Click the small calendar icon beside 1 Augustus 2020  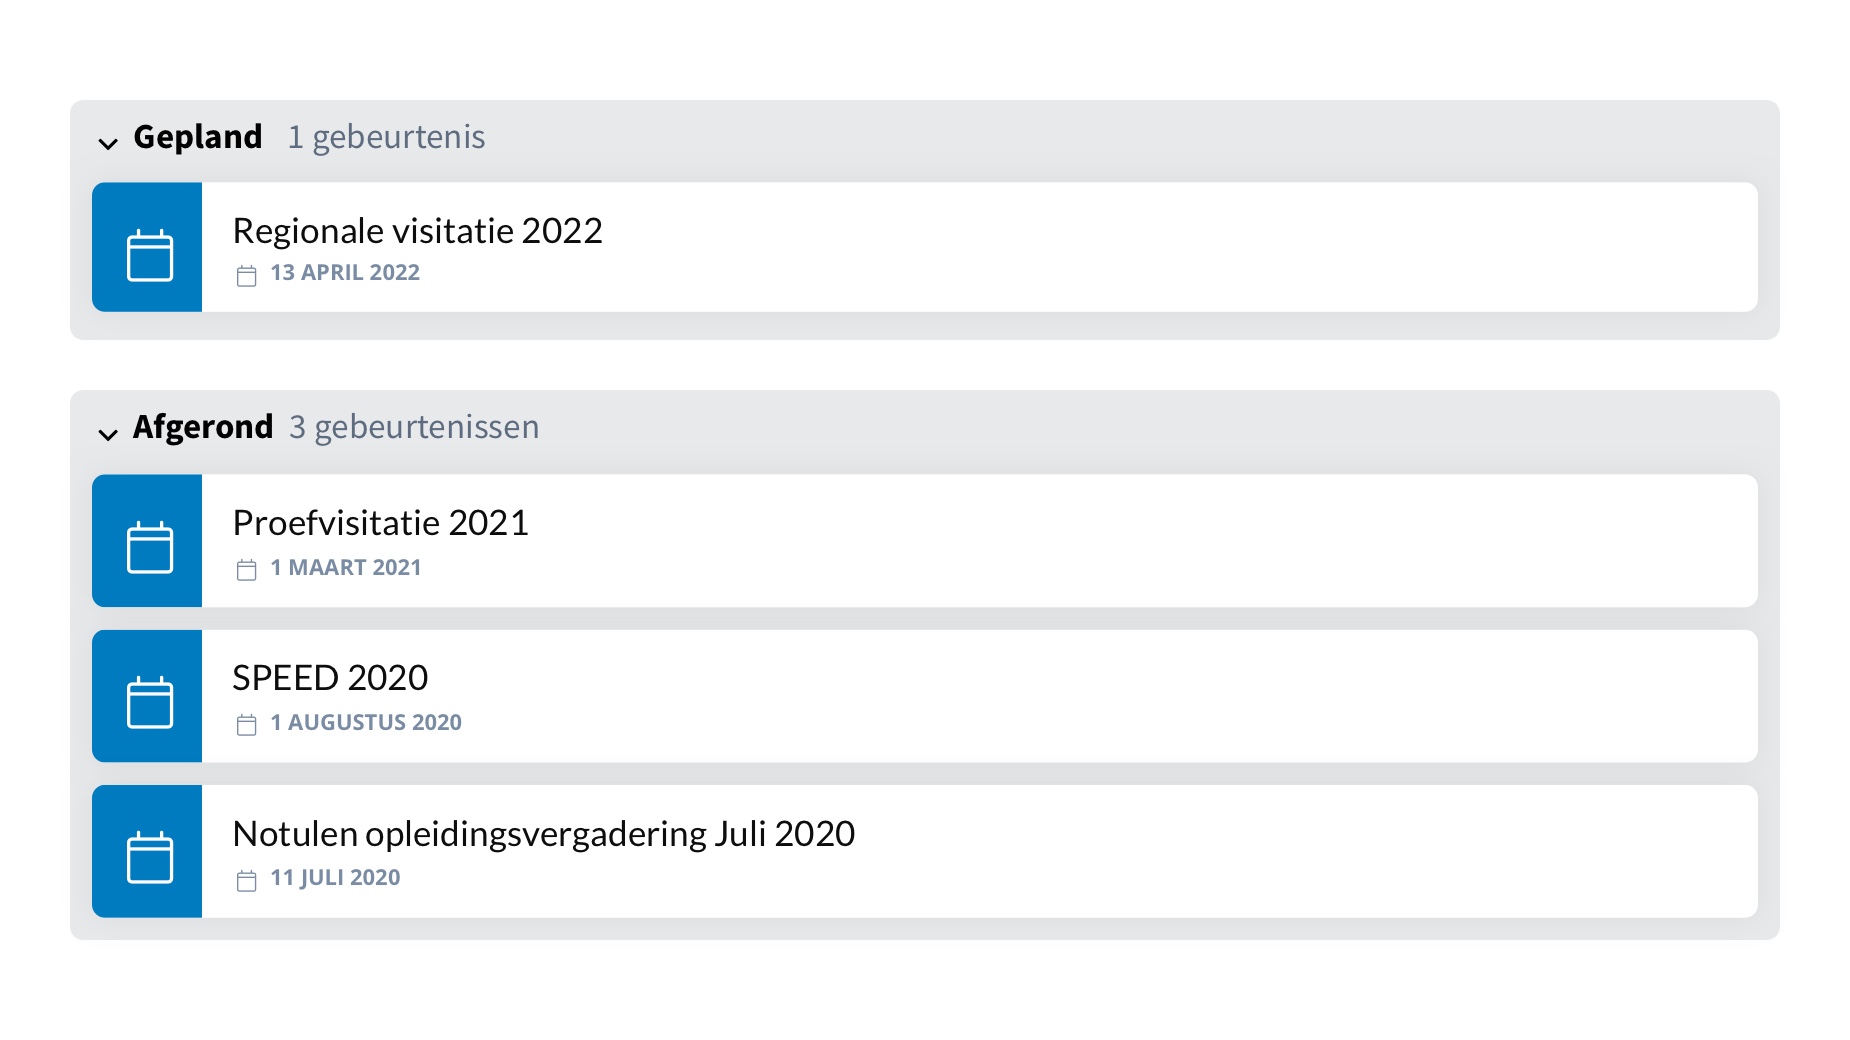click(x=247, y=724)
